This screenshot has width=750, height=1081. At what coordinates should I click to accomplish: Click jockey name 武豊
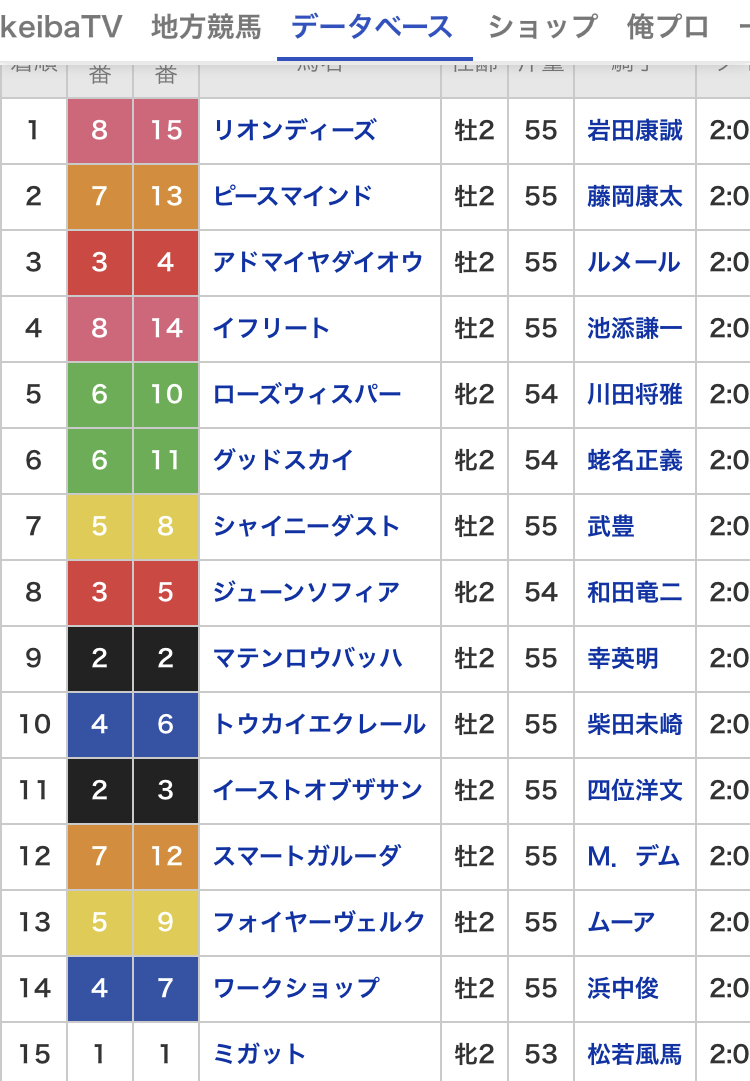[611, 526]
